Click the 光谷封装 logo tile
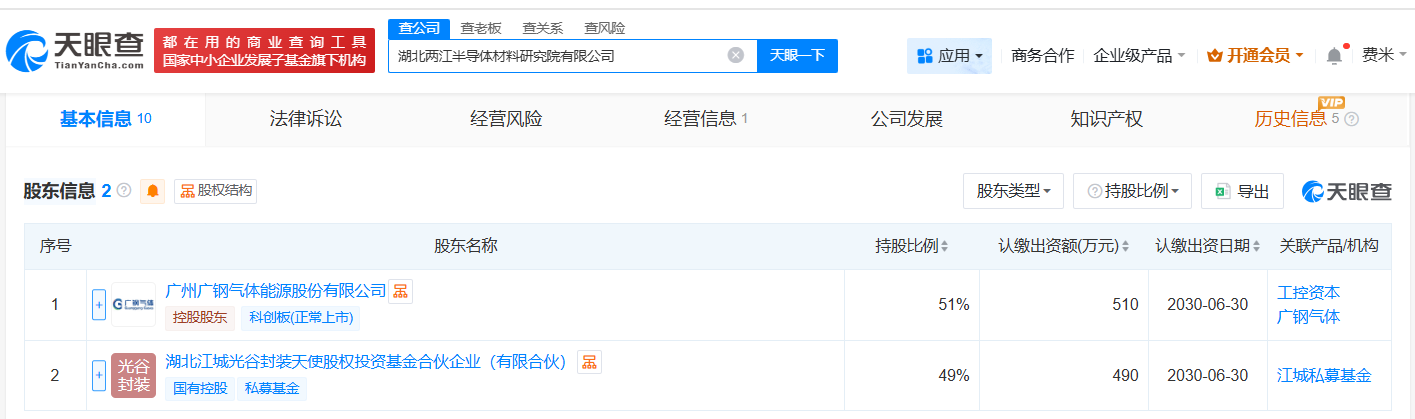The width and height of the screenshot is (1415, 419). [133, 376]
